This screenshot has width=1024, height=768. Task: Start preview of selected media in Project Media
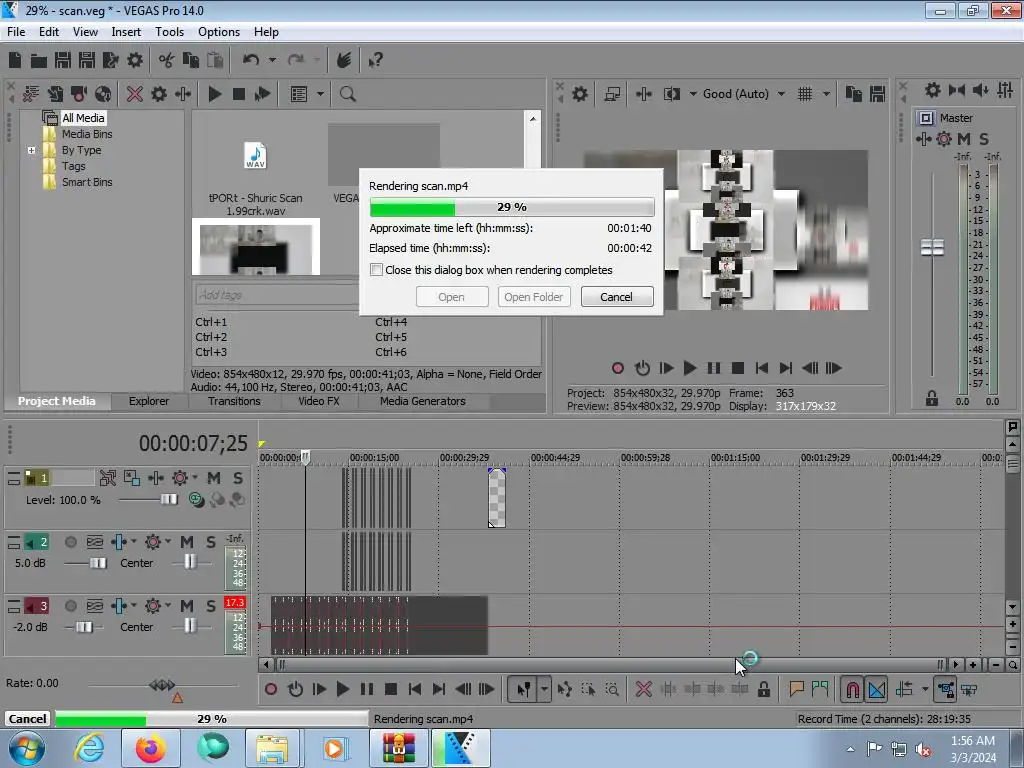tap(215, 94)
